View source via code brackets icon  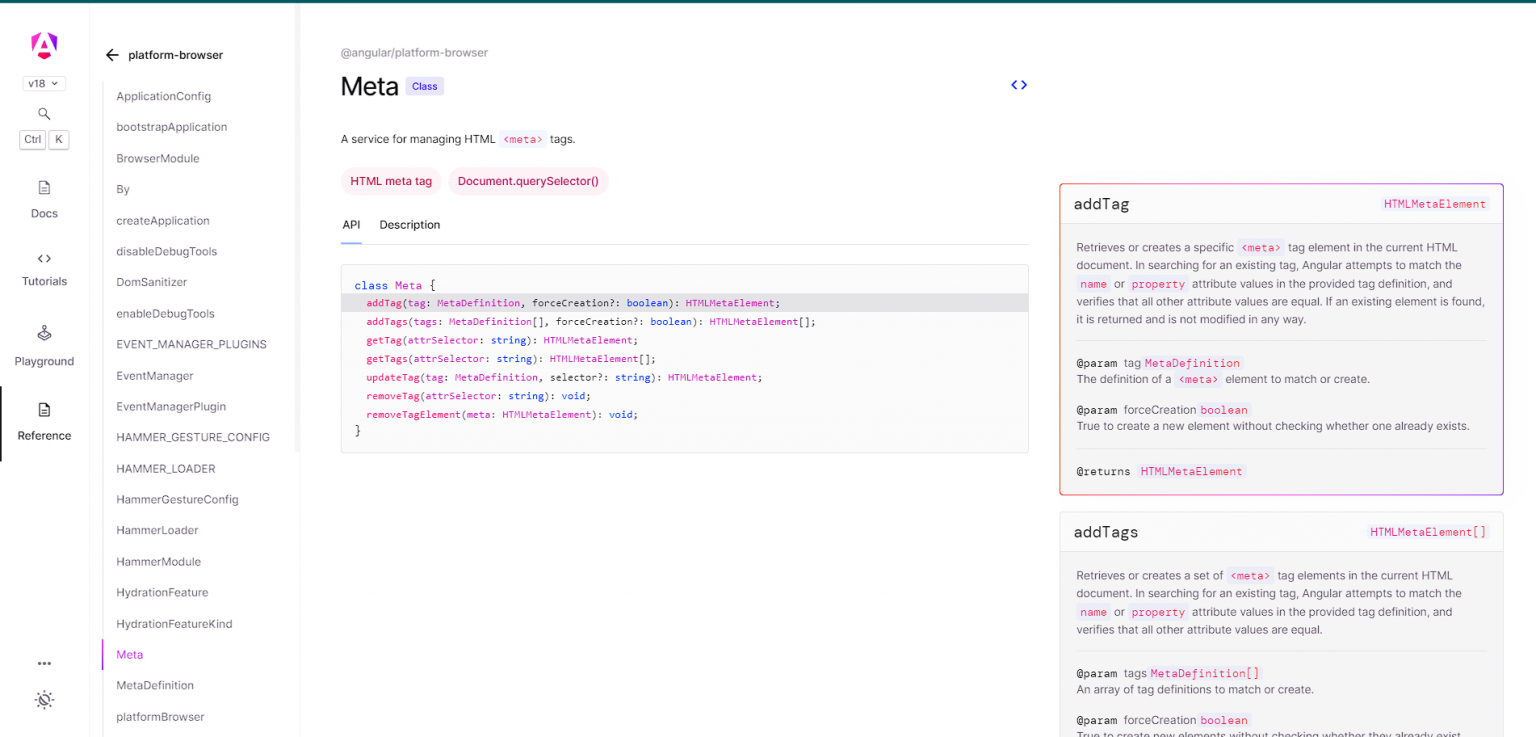point(1019,85)
